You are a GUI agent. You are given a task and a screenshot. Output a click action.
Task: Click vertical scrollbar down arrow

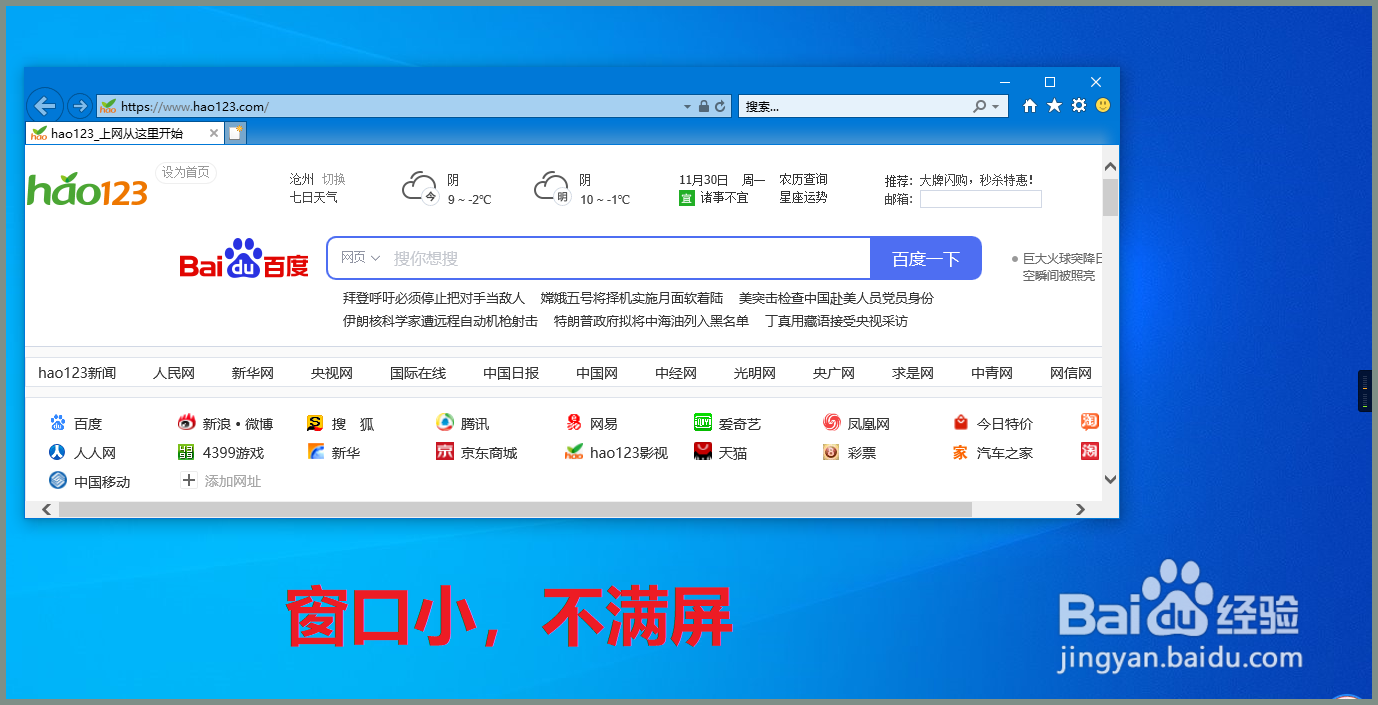(1110, 480)
